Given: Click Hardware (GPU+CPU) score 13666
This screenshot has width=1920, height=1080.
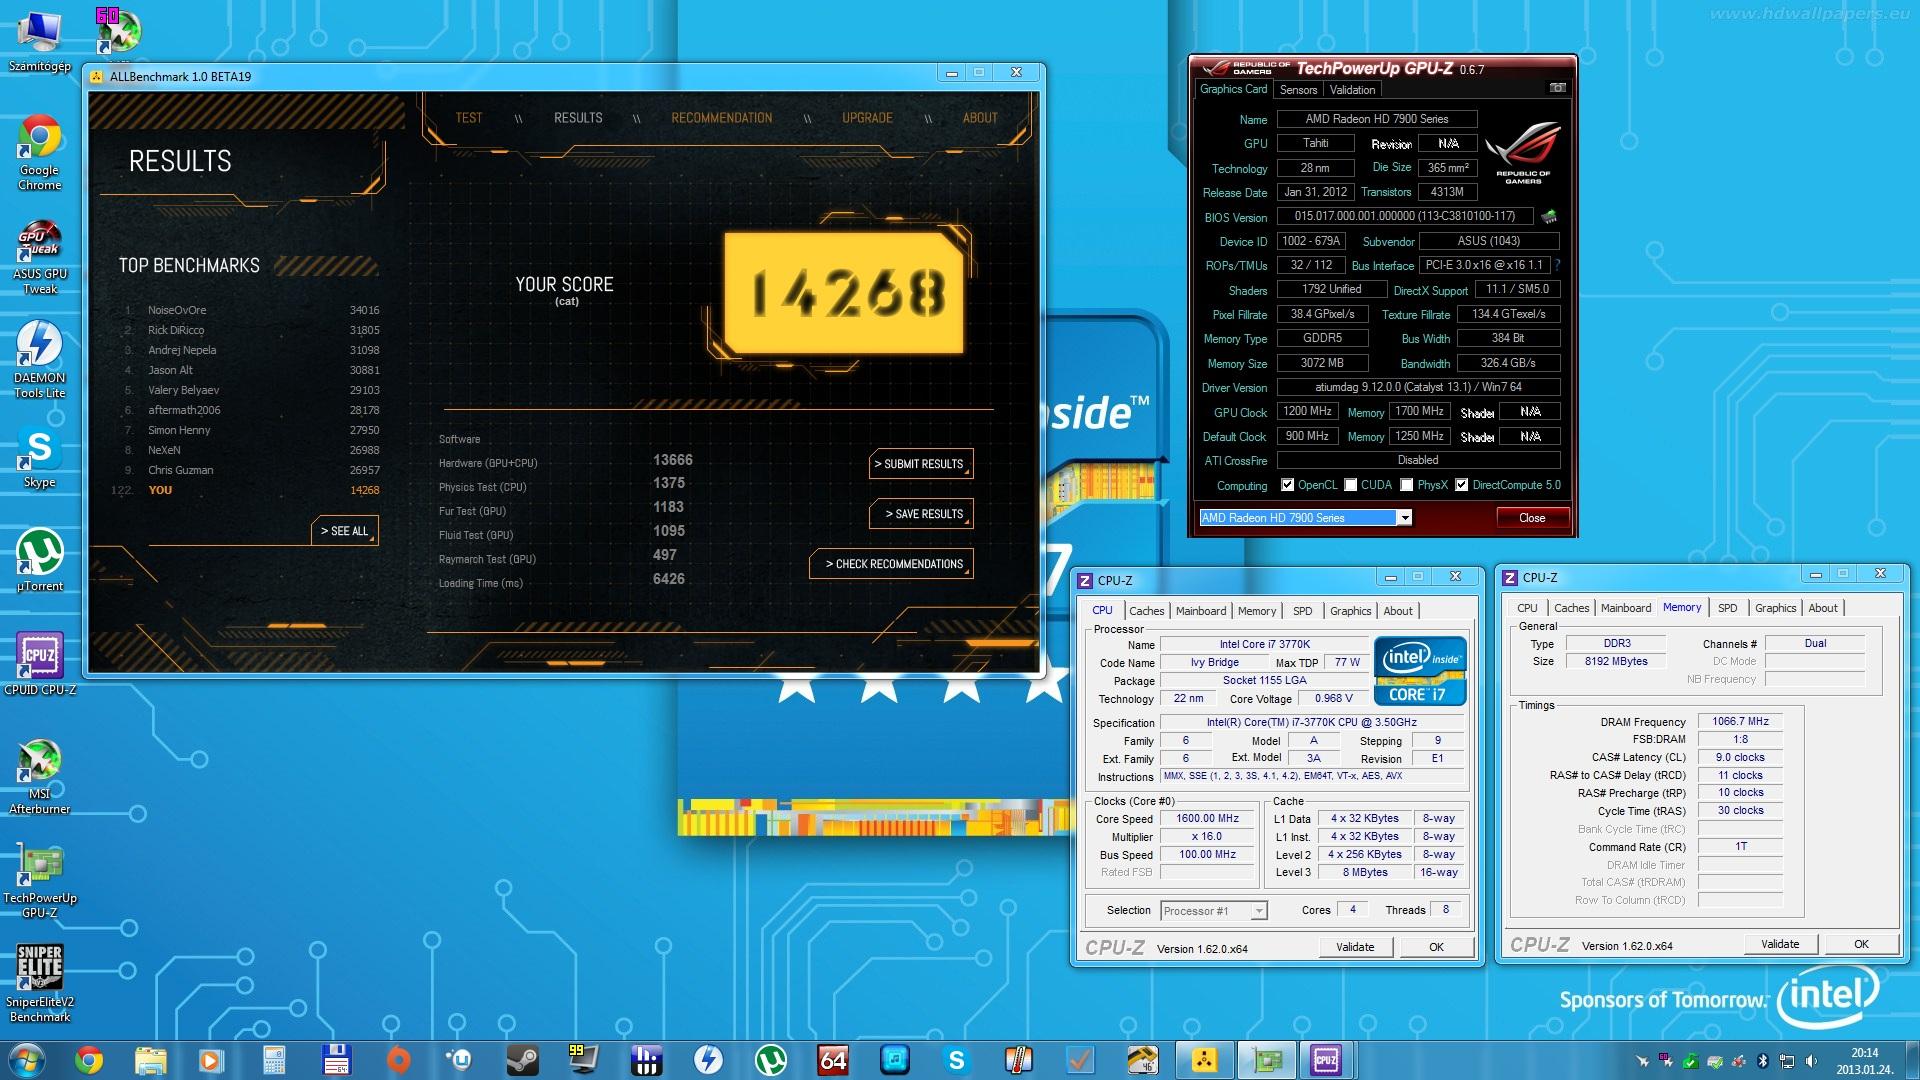Looking at the screenshot, I should (x=672, y=460).
